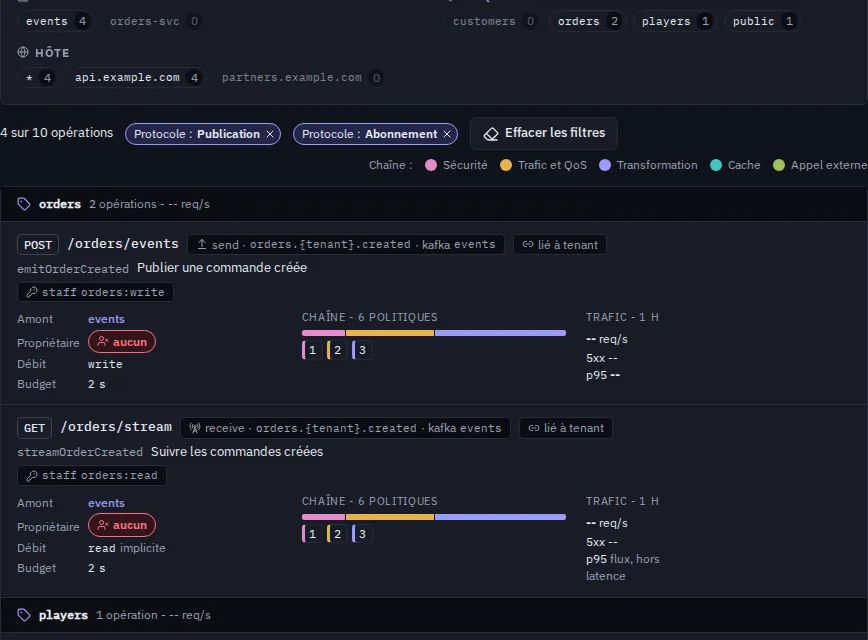868x640 pixels.
Task: Toggle the orders-svc 0 filter chip
Action: (x=154, y=21)
